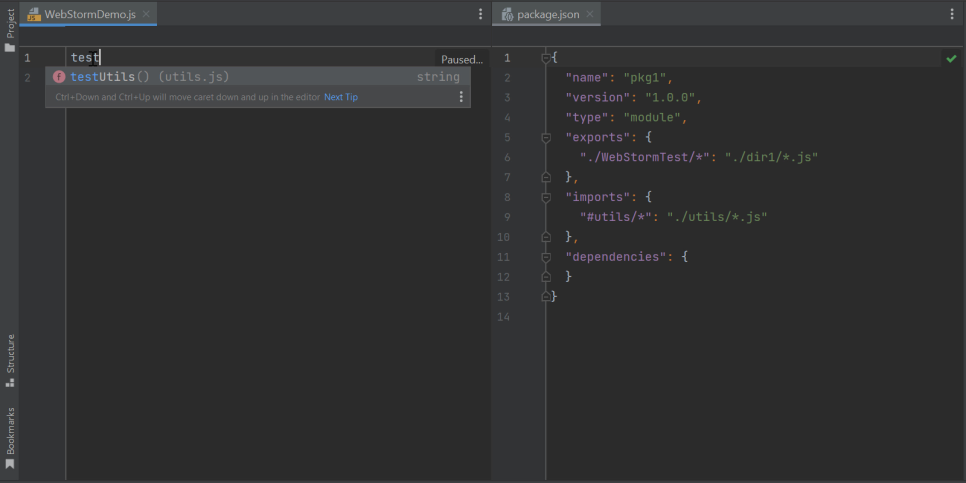Click the string return type label

tap(438, 77)
